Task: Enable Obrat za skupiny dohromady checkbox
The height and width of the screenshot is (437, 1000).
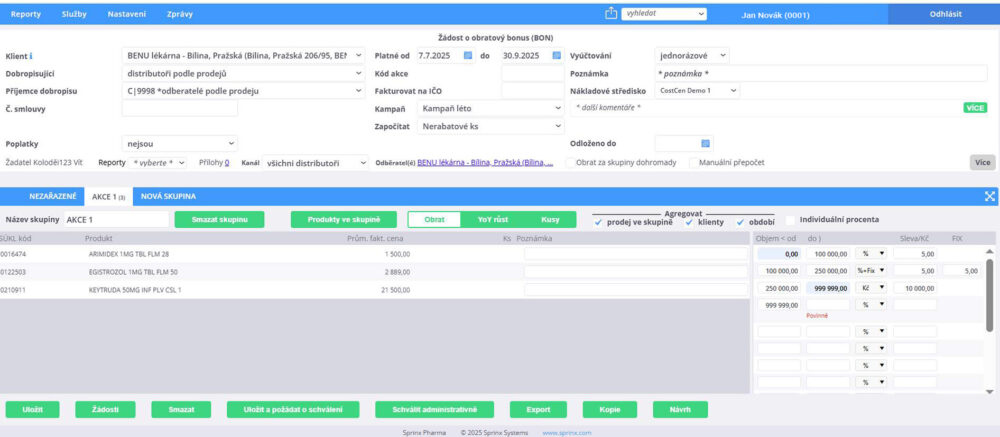Action: (570, 162)
